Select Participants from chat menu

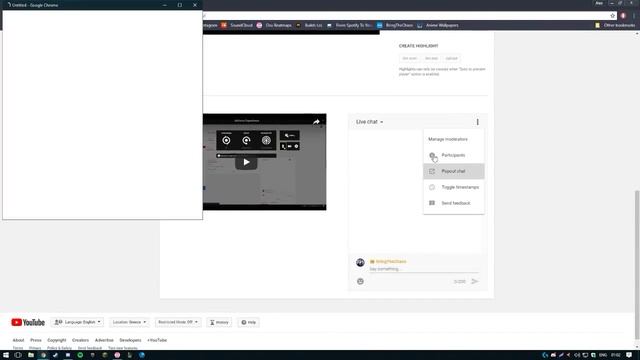pyautogui.click(x=454, y=155)
